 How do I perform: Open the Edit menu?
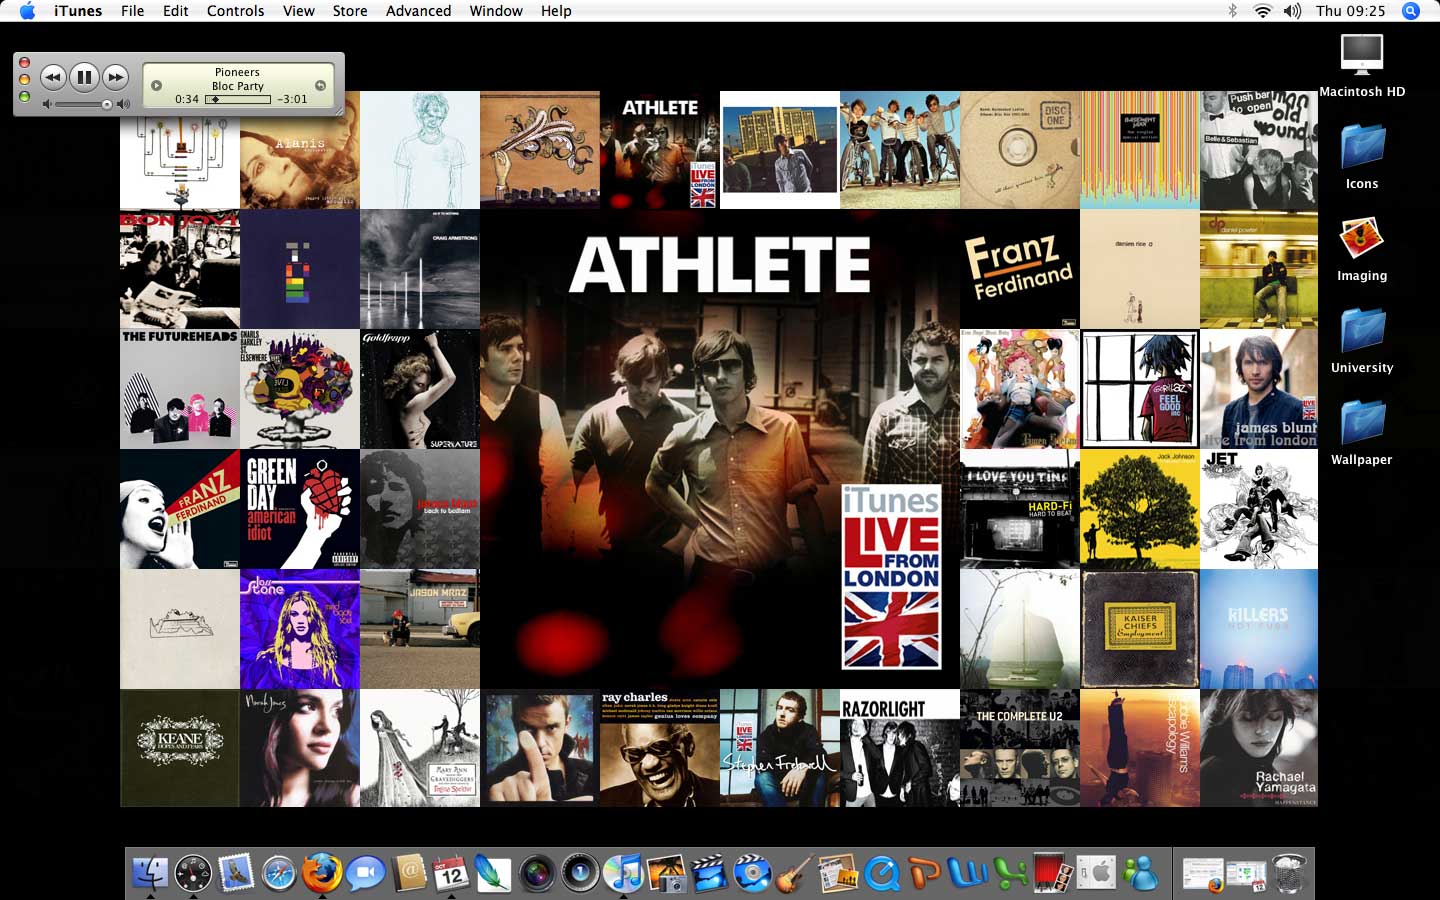[x=176, y=11]
